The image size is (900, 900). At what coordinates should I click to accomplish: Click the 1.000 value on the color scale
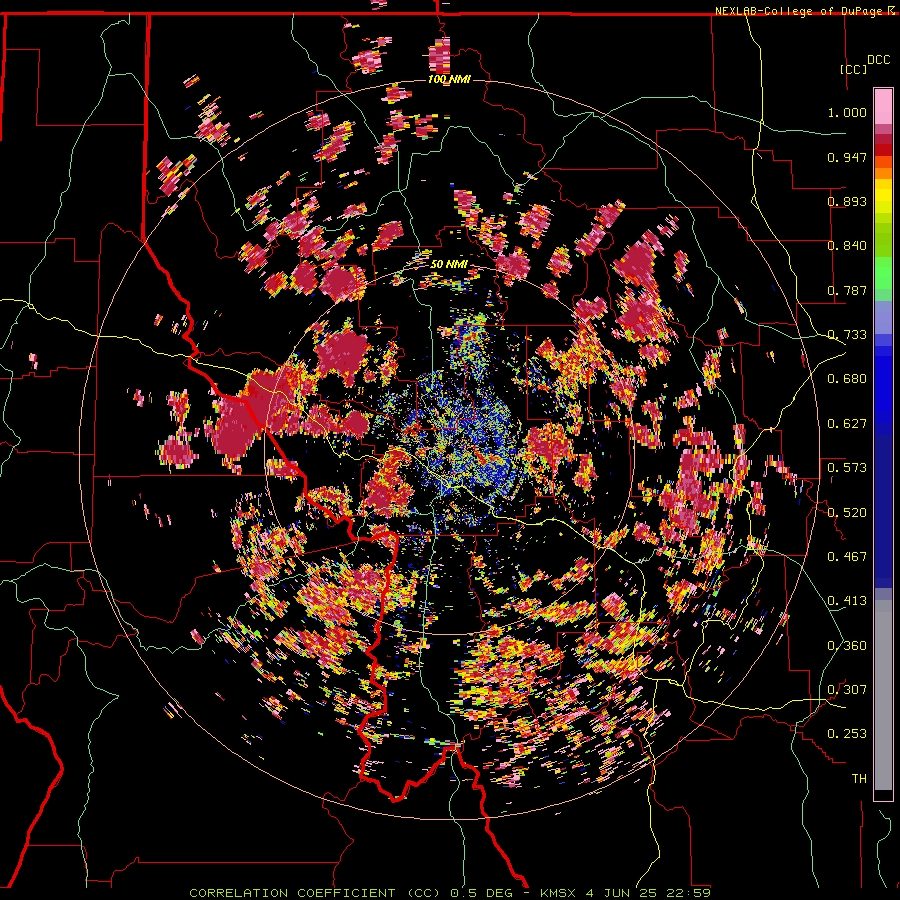pos(847,112)
